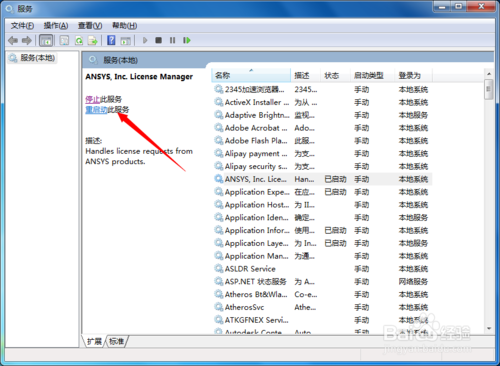This screenshot has width=500, height=366.
Task: Click the gear icon beside ANSYS service
Action: pos(219,179)
